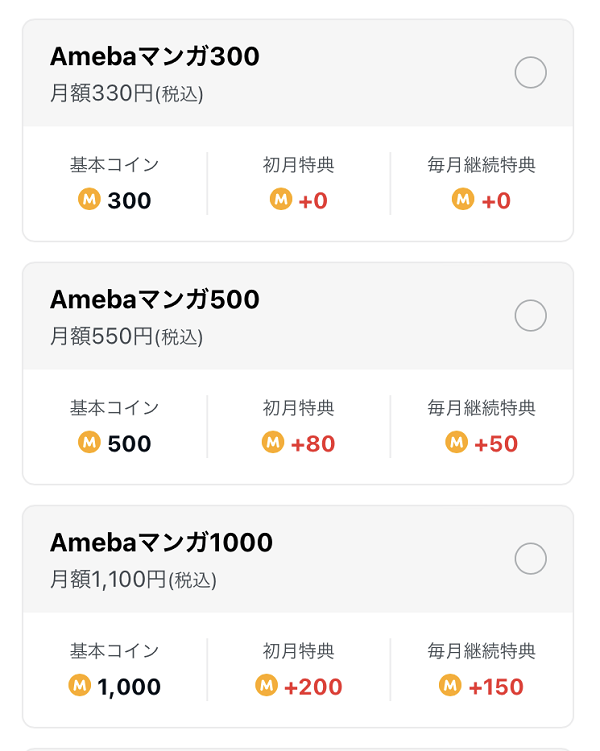Click the 月額330円(税込) price text
Image resolution: width=600 pixels, height=751 pixels.
127,93
